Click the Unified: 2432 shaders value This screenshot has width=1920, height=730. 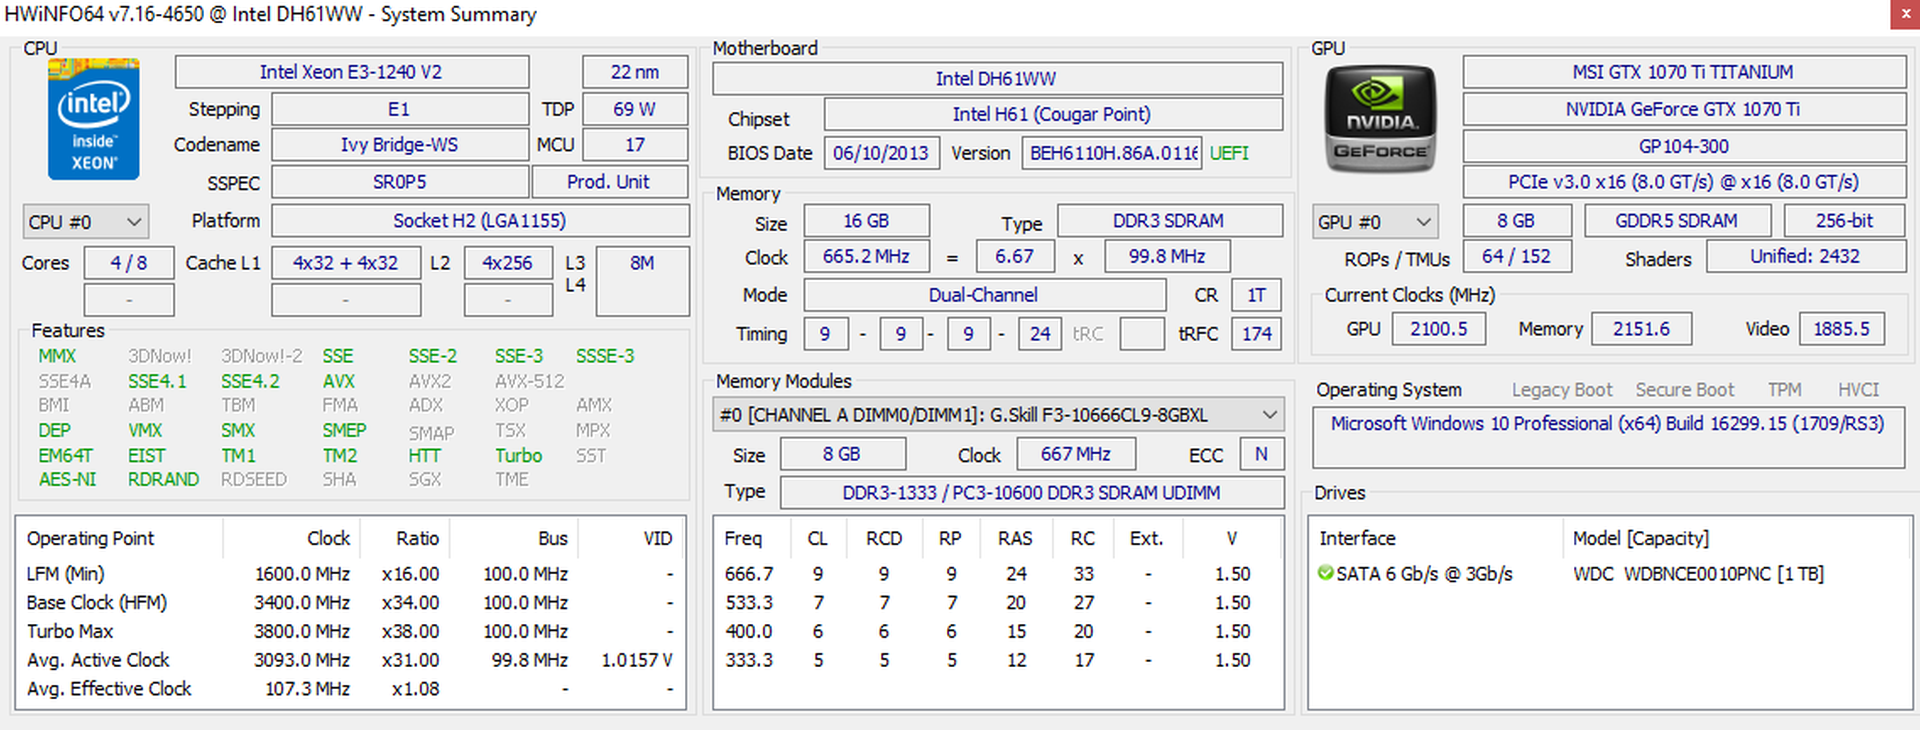[x=1805, y=256]
